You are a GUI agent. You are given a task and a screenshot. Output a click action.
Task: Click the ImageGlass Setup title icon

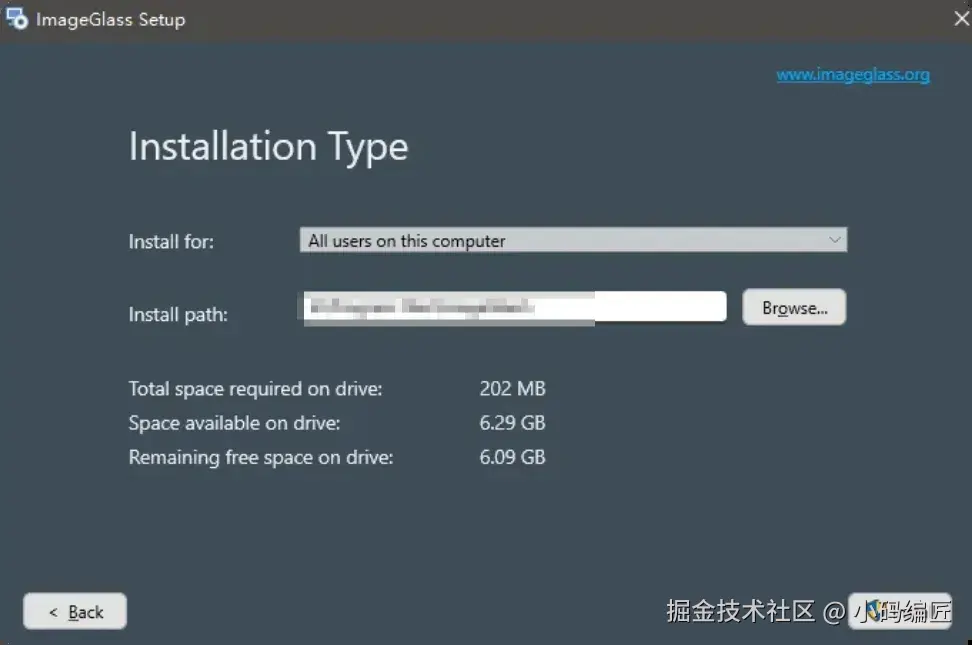point(17,19)
